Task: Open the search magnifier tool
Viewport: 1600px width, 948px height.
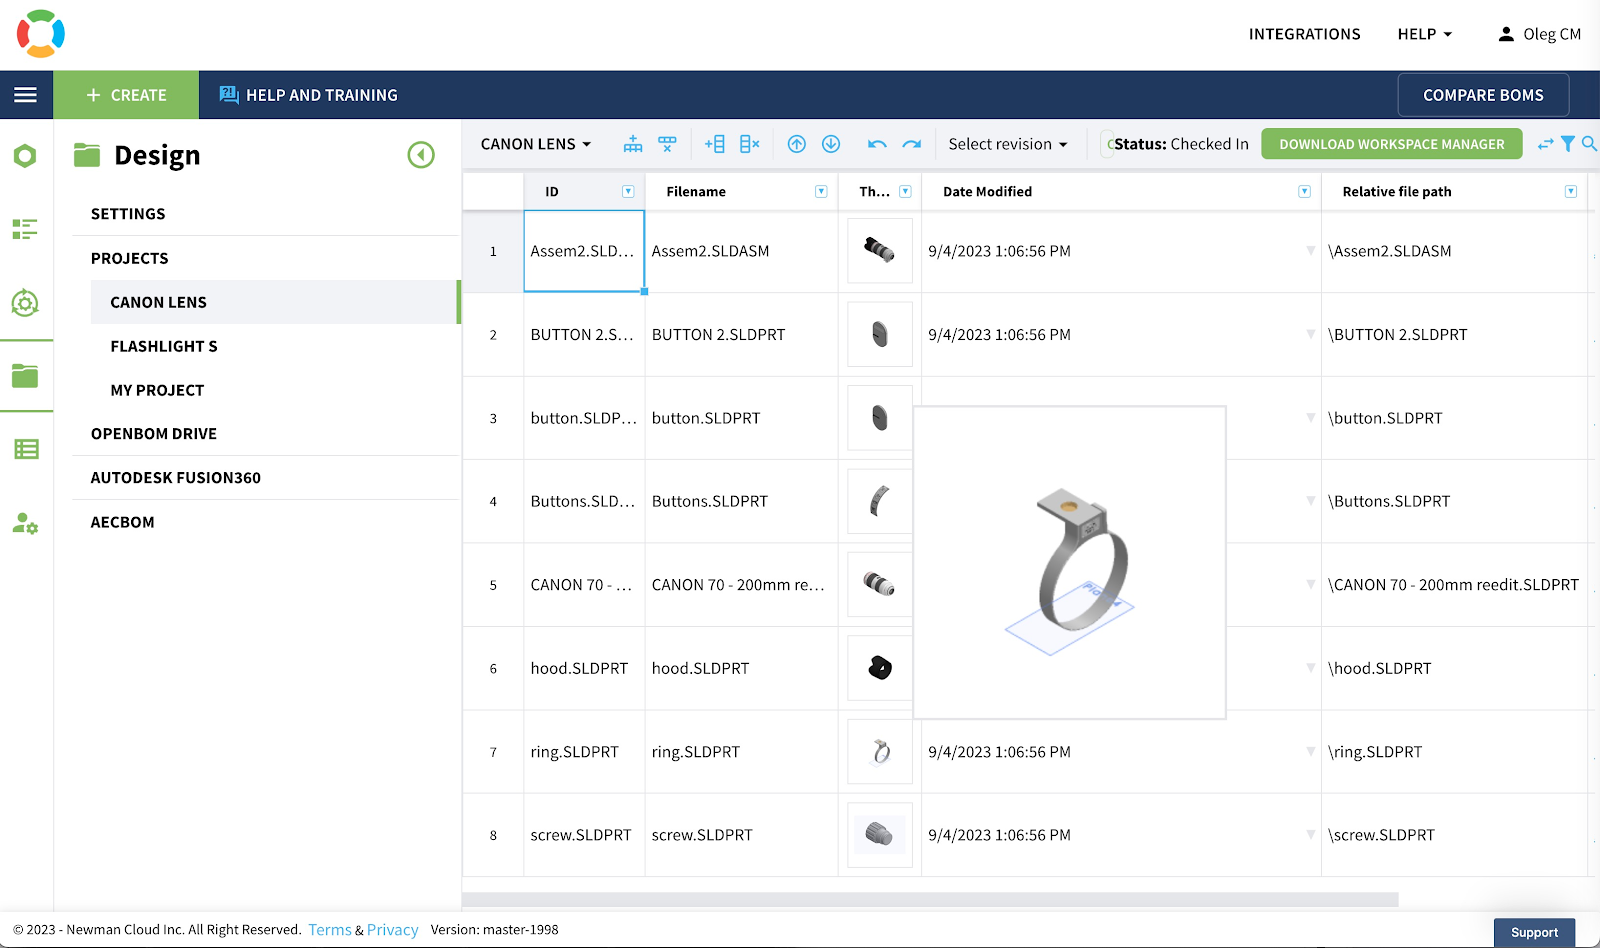Action: (1589, 144)
